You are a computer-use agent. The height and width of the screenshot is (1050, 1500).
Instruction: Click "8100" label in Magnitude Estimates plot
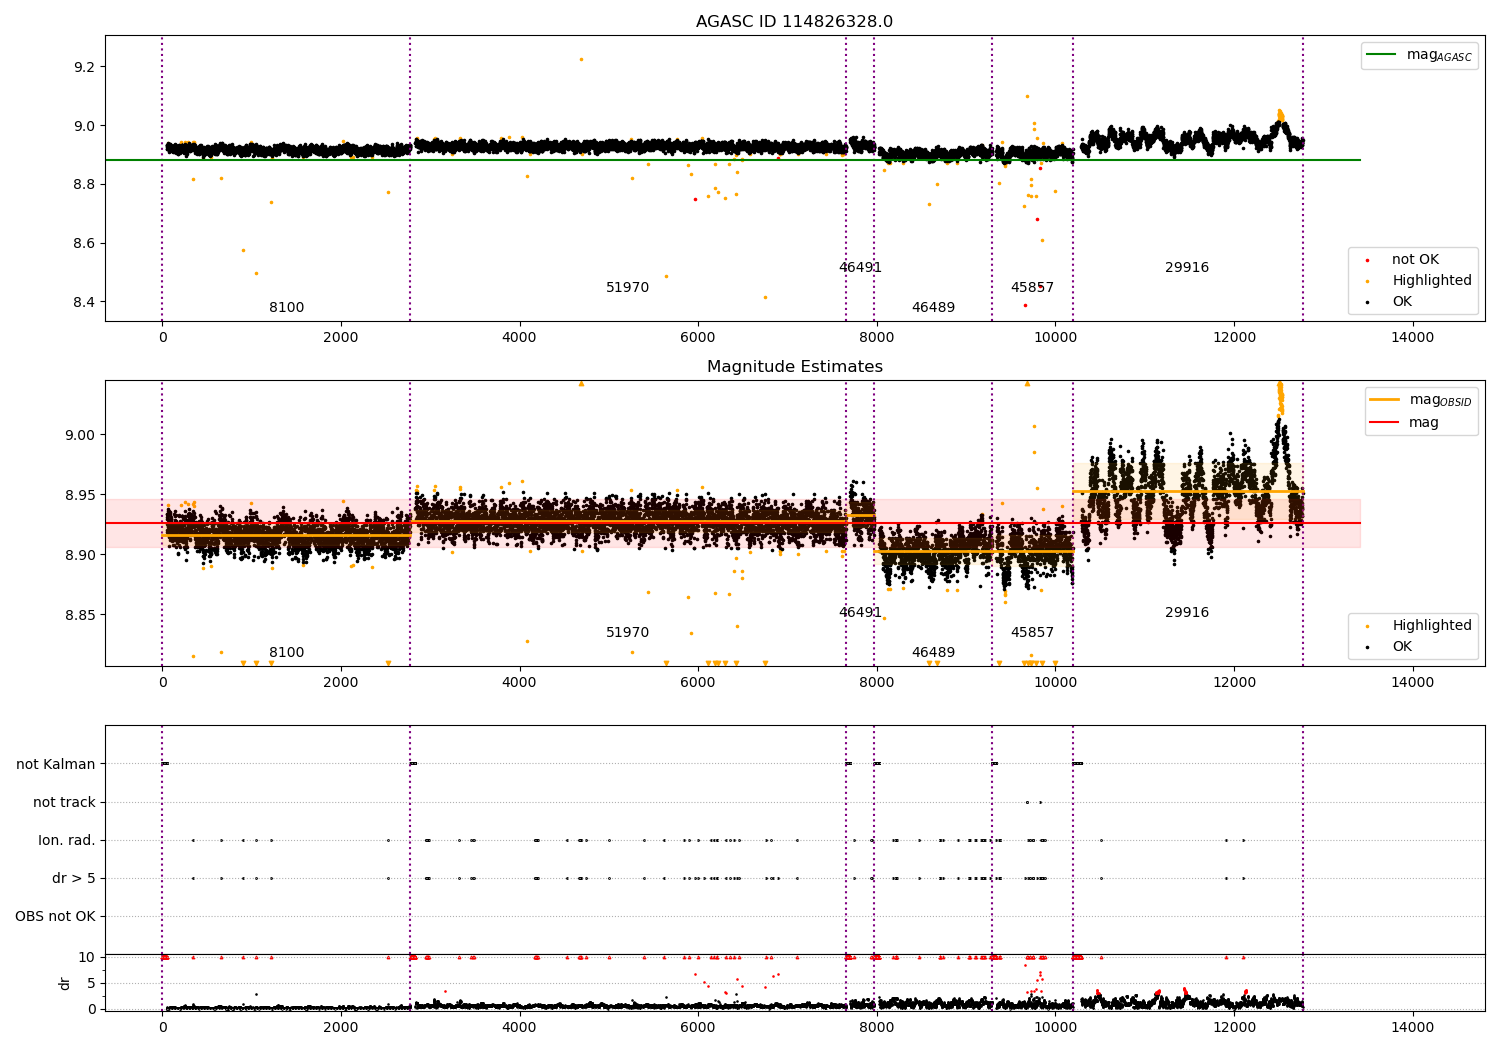pos(287,653)
